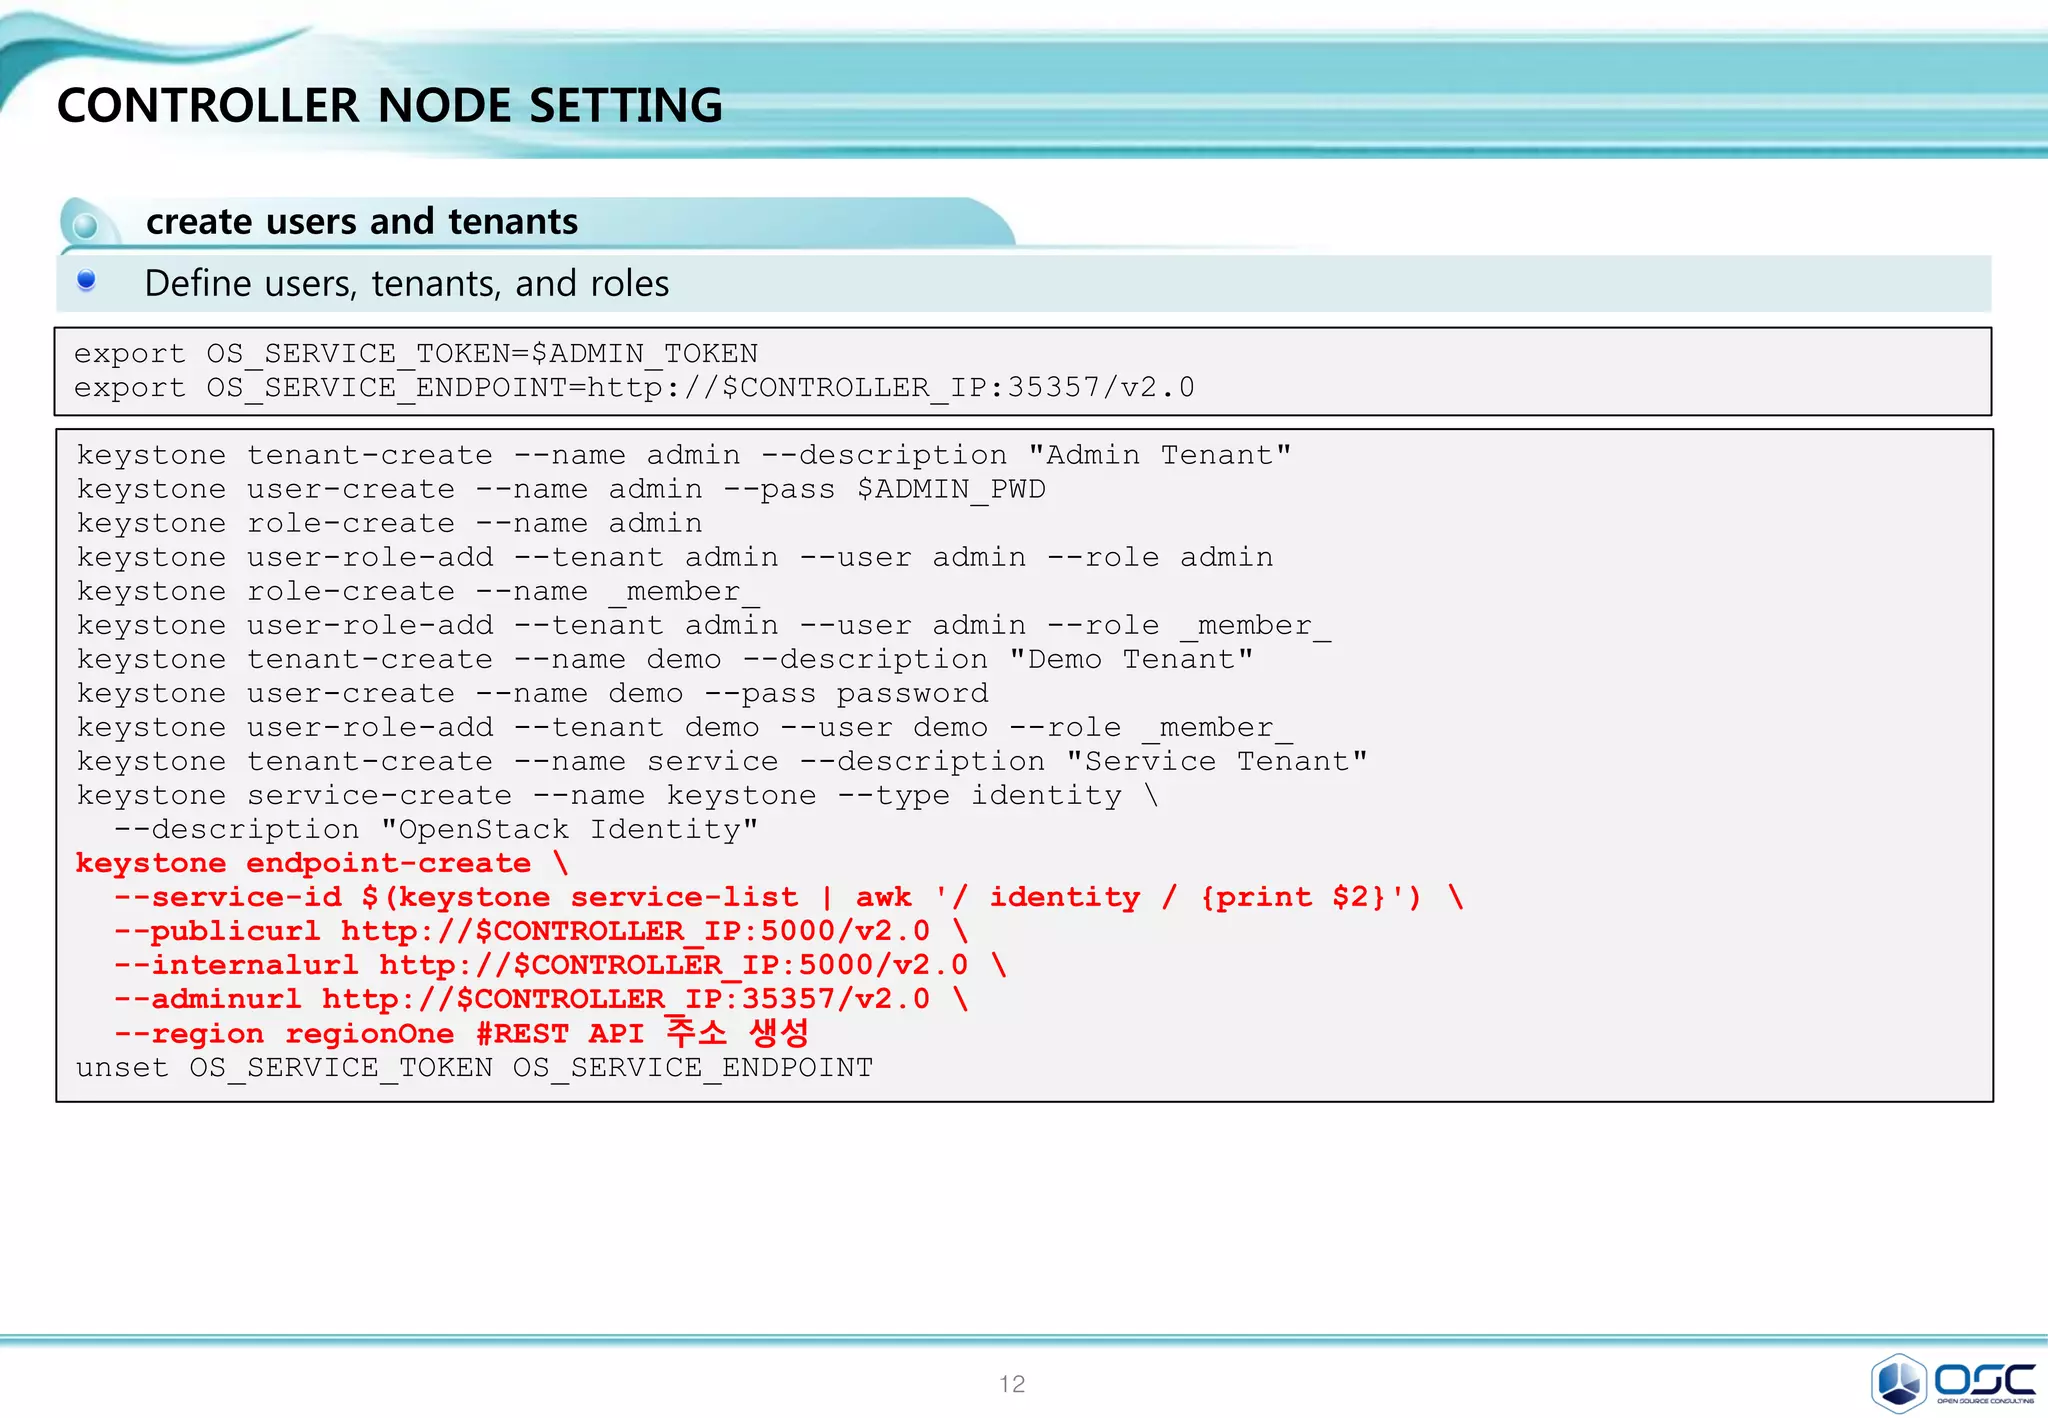
Task: Click the role-create _member_ command line
Action: point(417,592)
